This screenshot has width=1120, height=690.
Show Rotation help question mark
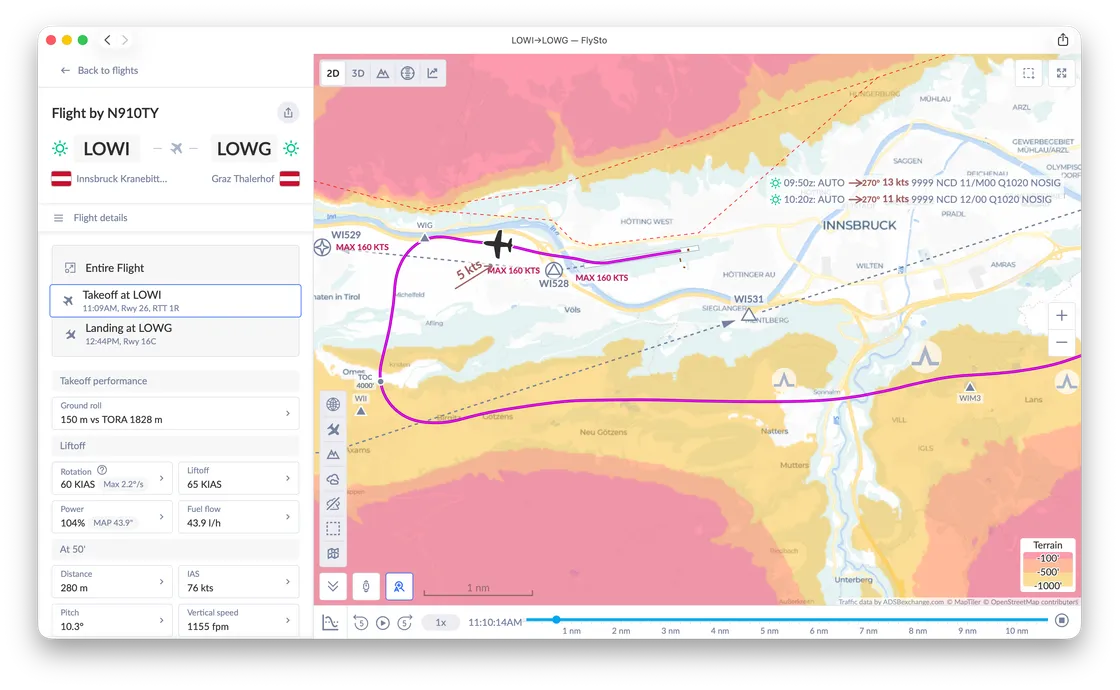pos(102,470)
